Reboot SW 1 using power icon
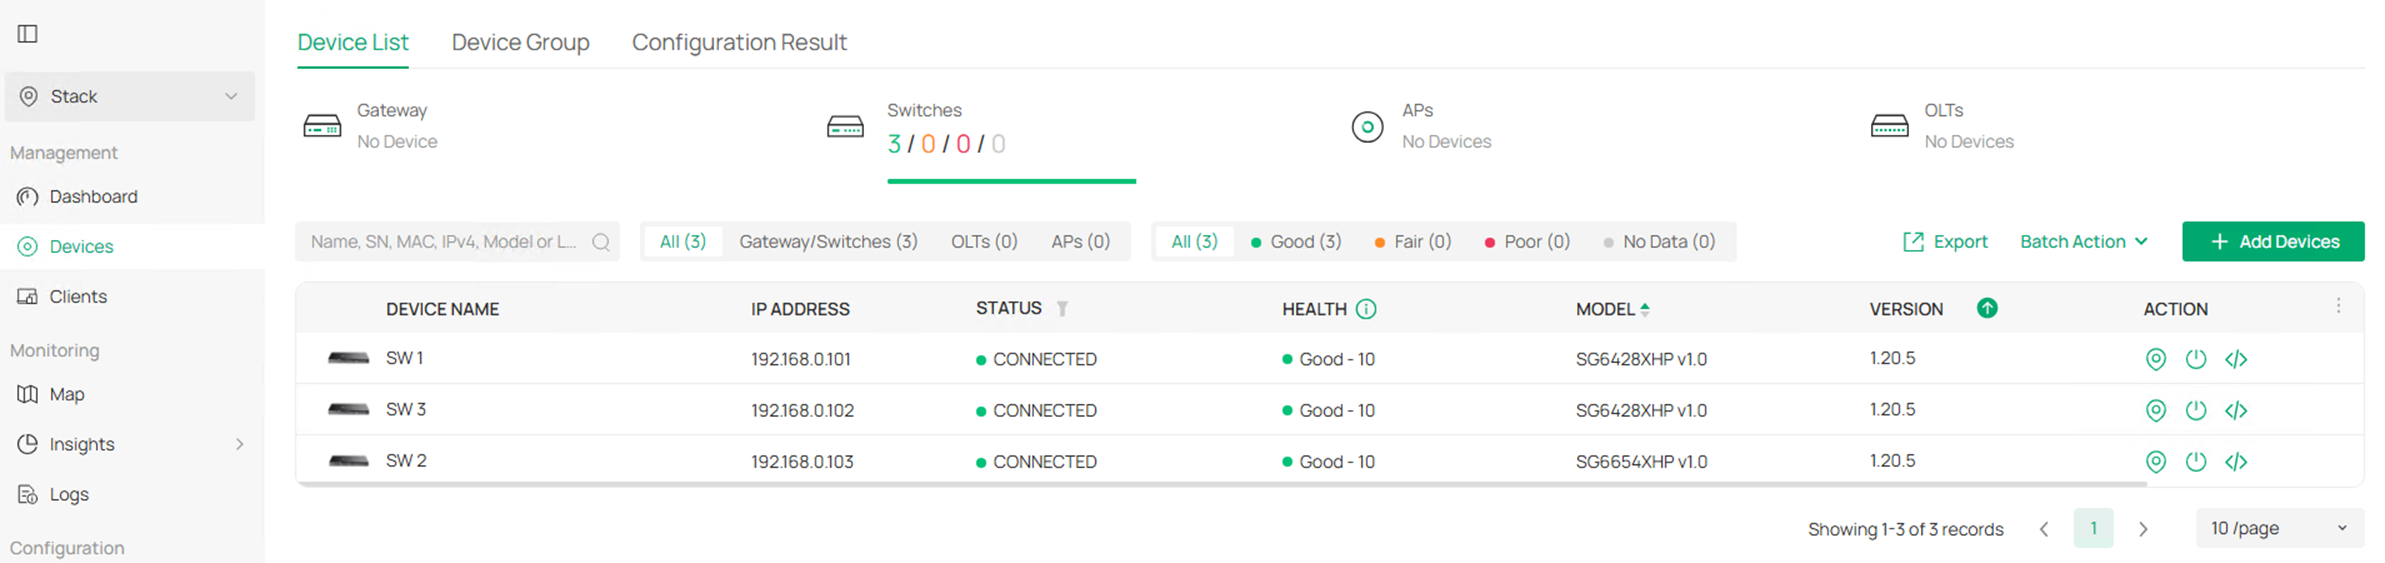The image size is (2385, 563). [2196, 359]
